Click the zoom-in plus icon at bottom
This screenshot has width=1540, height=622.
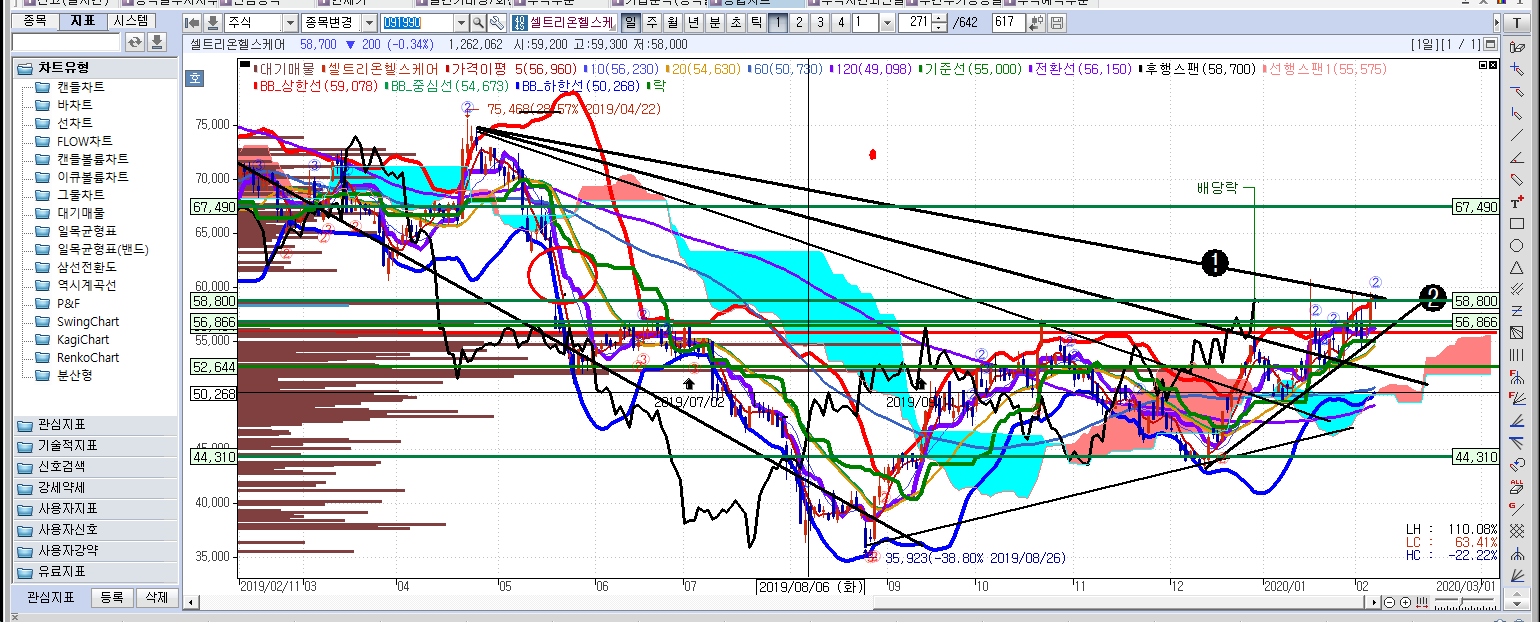[1405, 602]
